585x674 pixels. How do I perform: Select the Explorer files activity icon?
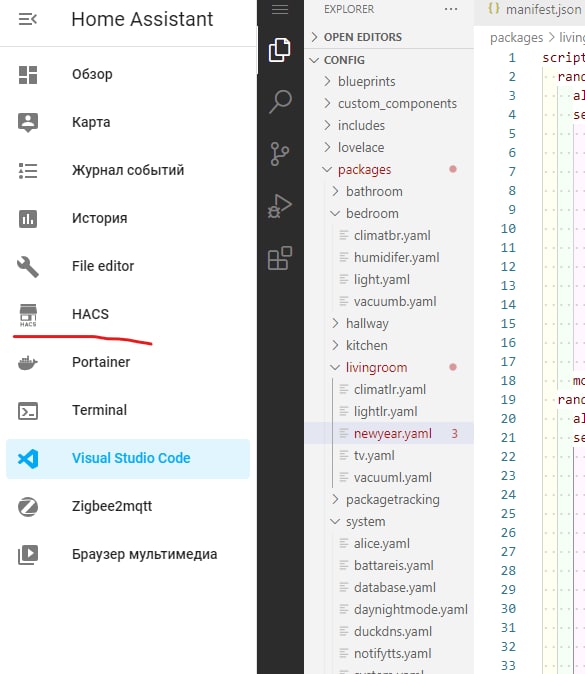coord(280,50)
